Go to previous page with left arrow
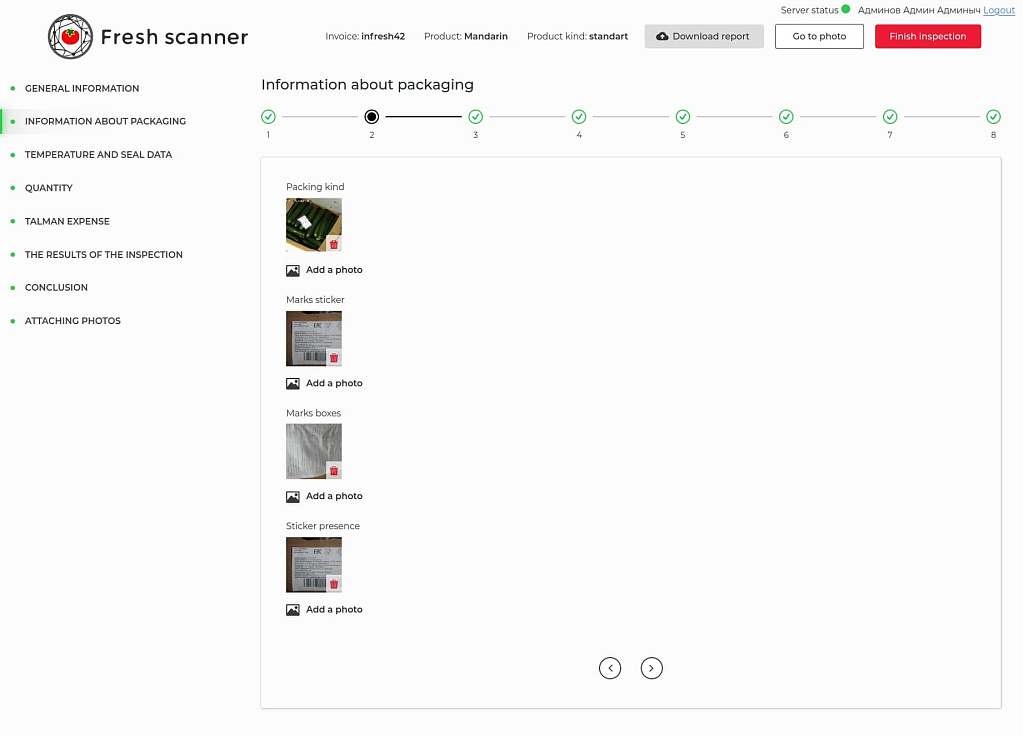 [x=610, y=668]
